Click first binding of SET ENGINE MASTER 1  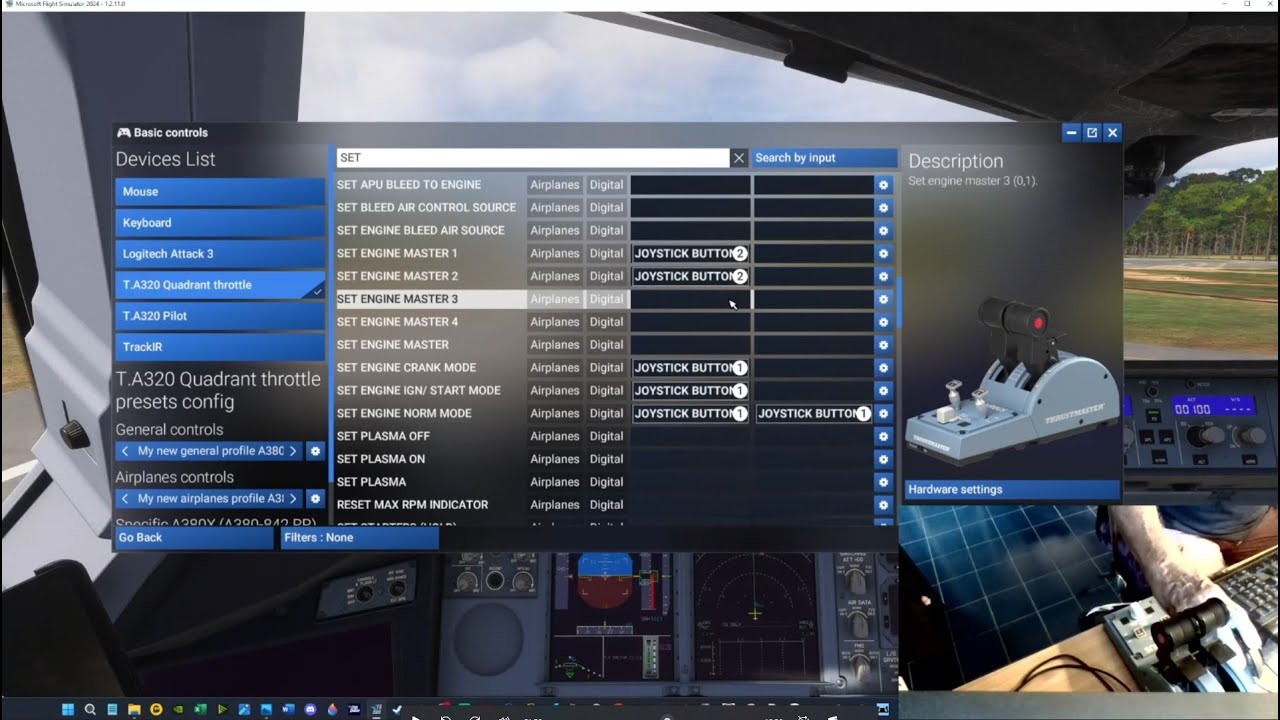coord(690,254)
